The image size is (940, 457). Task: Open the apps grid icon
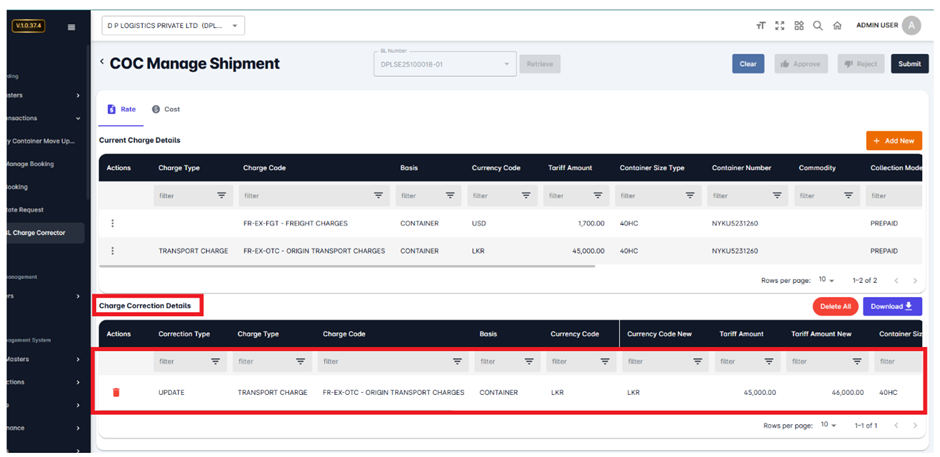pyautogui.click(x=799, y=26)
